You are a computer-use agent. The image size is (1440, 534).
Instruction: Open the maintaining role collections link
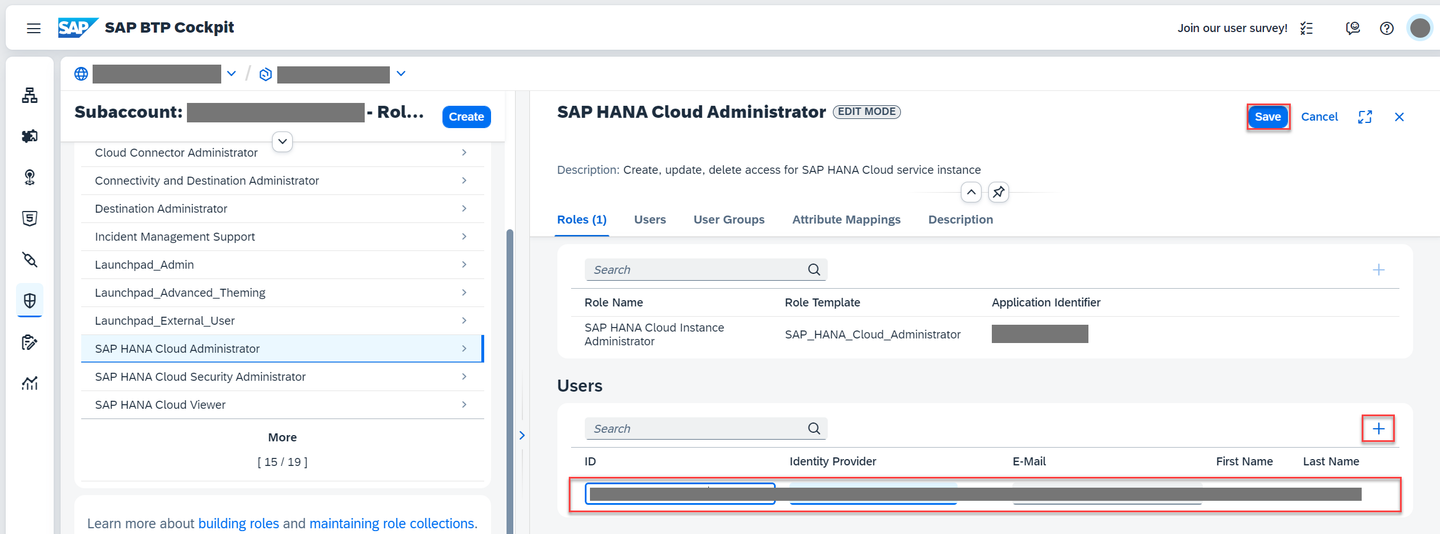pyautogui.click(x=392, y=524)
